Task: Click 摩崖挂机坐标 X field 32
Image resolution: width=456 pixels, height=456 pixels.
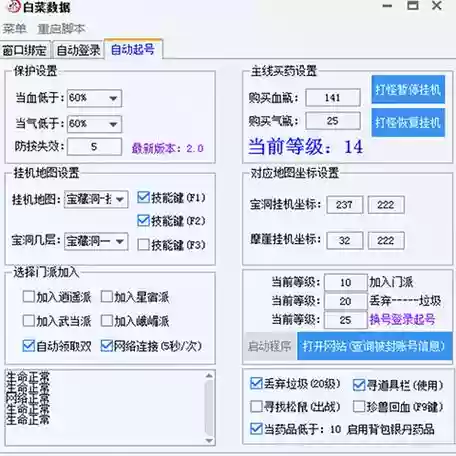Action: coord(345,240)
